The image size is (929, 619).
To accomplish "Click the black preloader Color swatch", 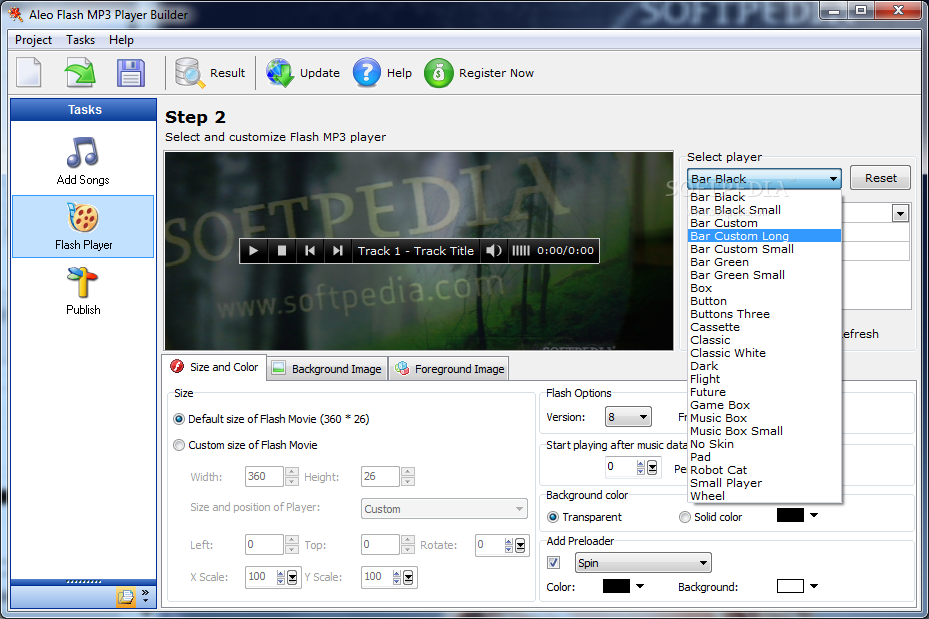I will pos(616,586).
